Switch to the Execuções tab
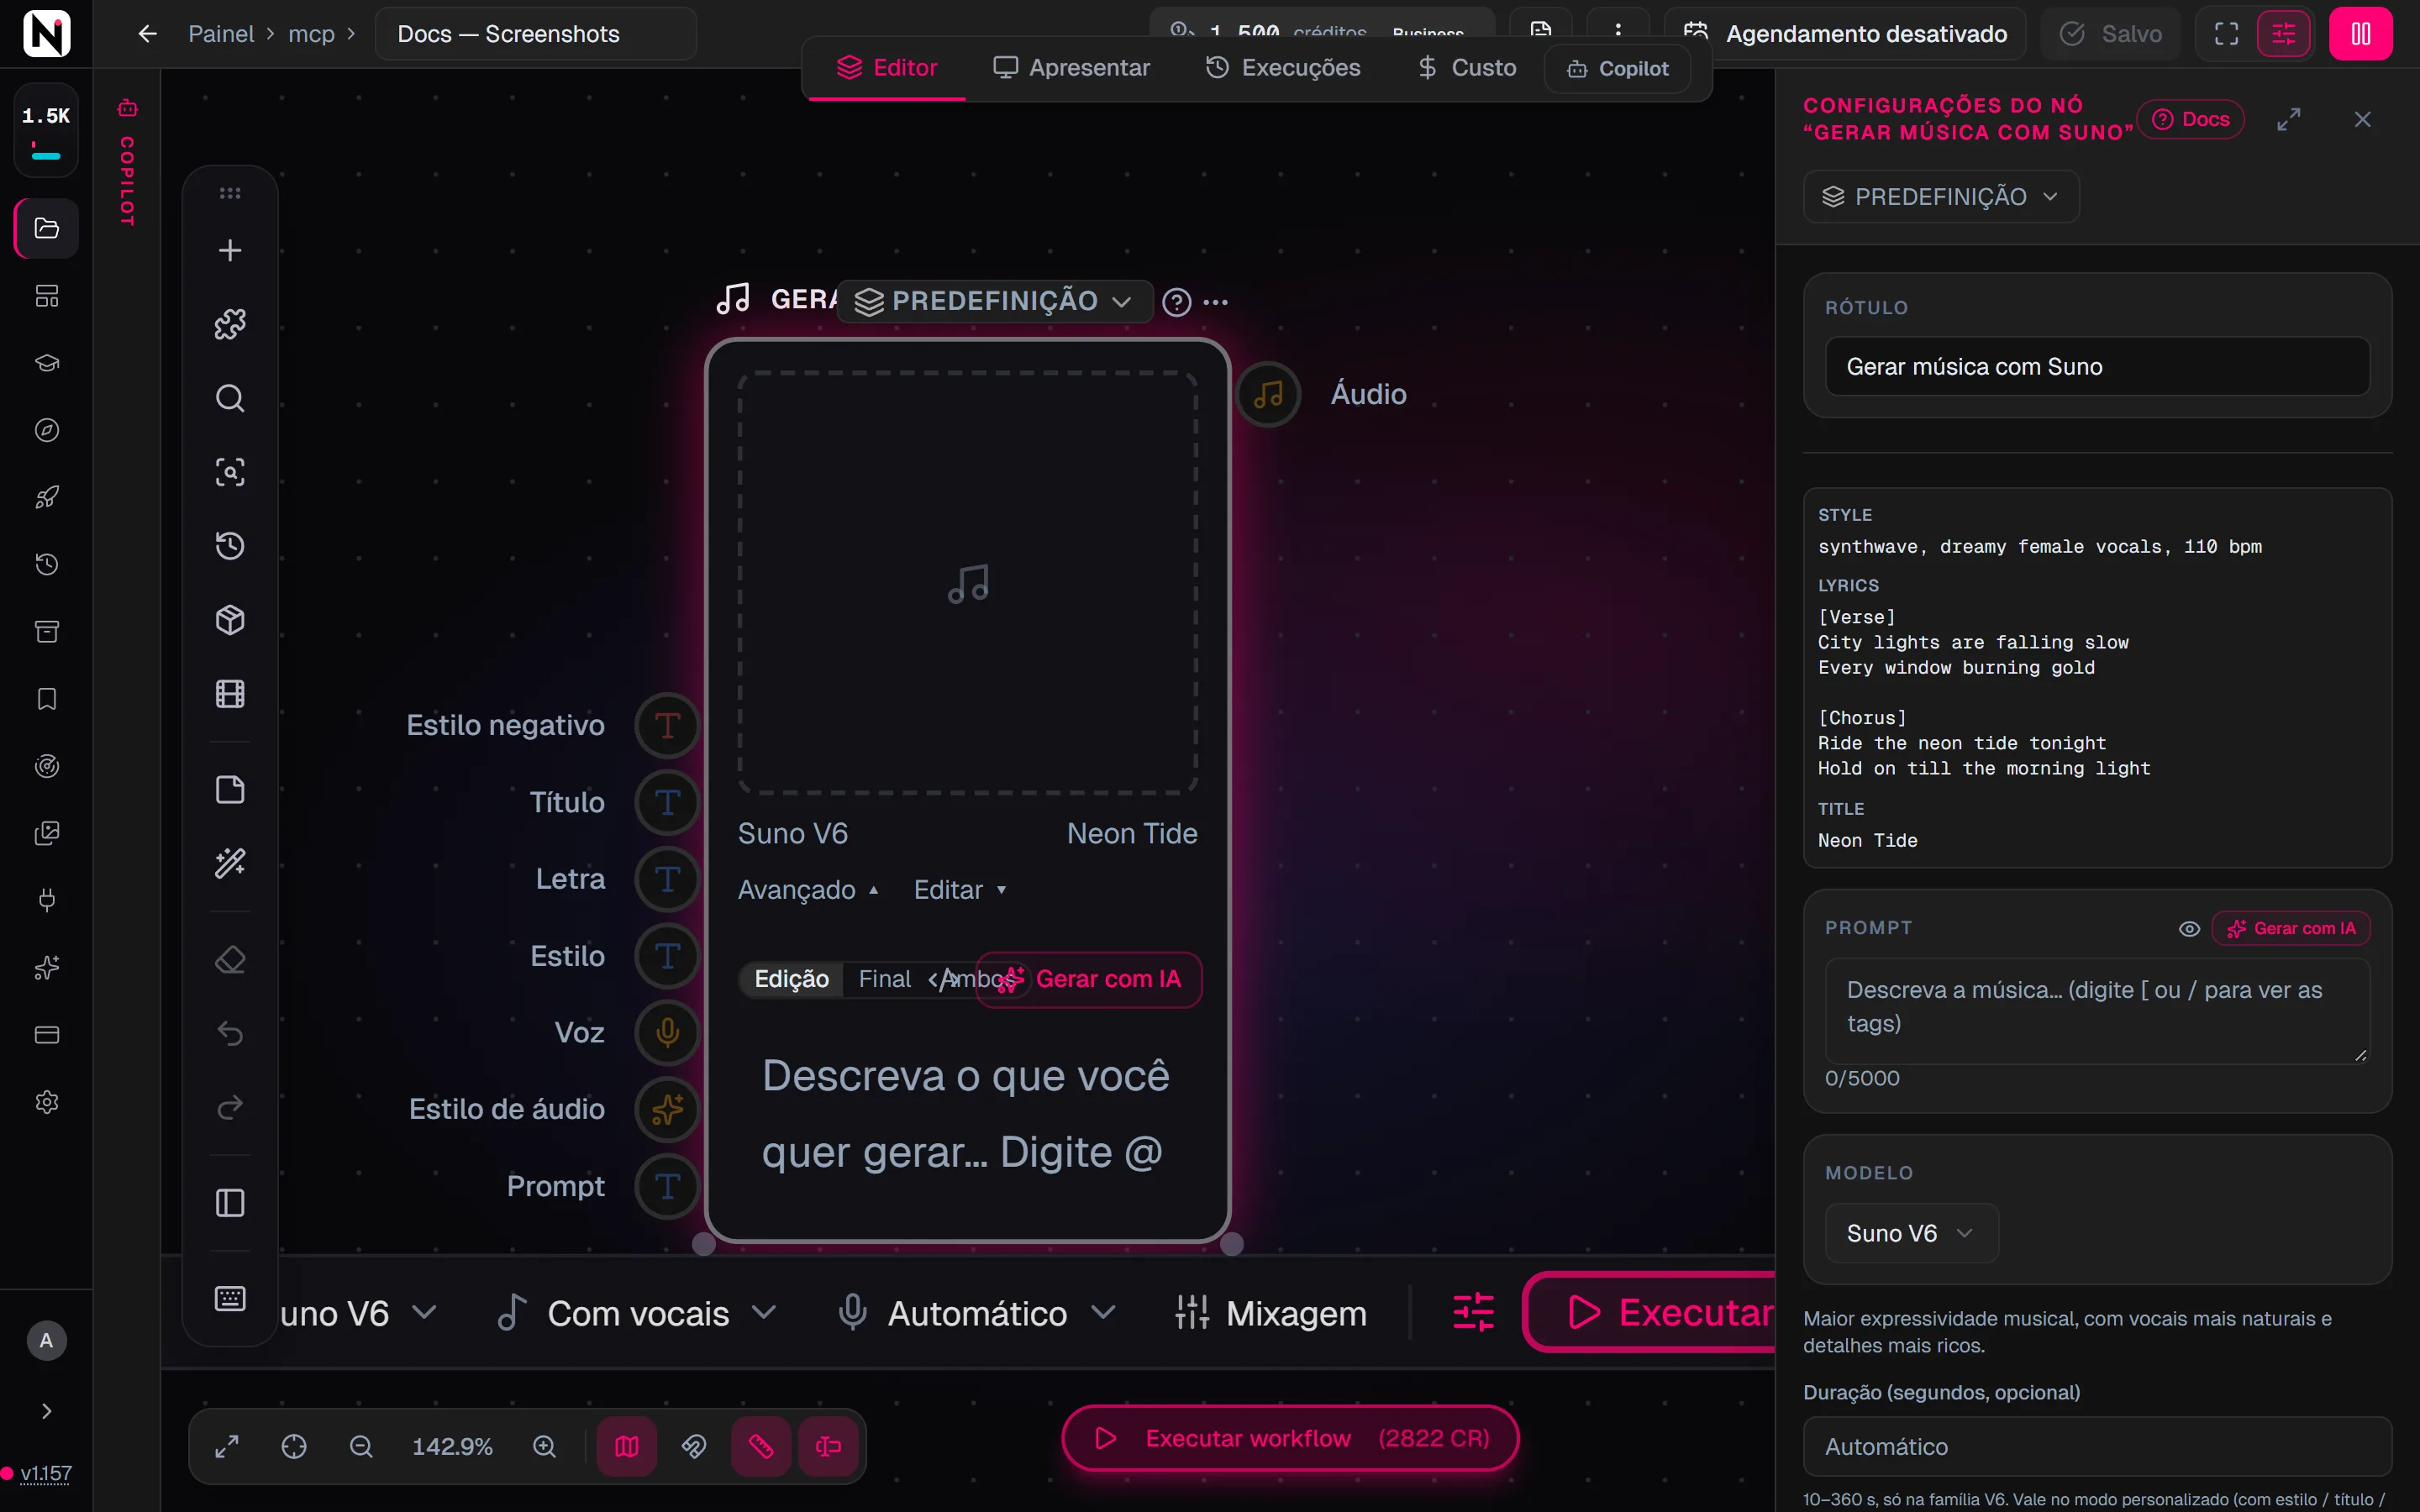The image size is (2420, 1512). [1283, 67]
